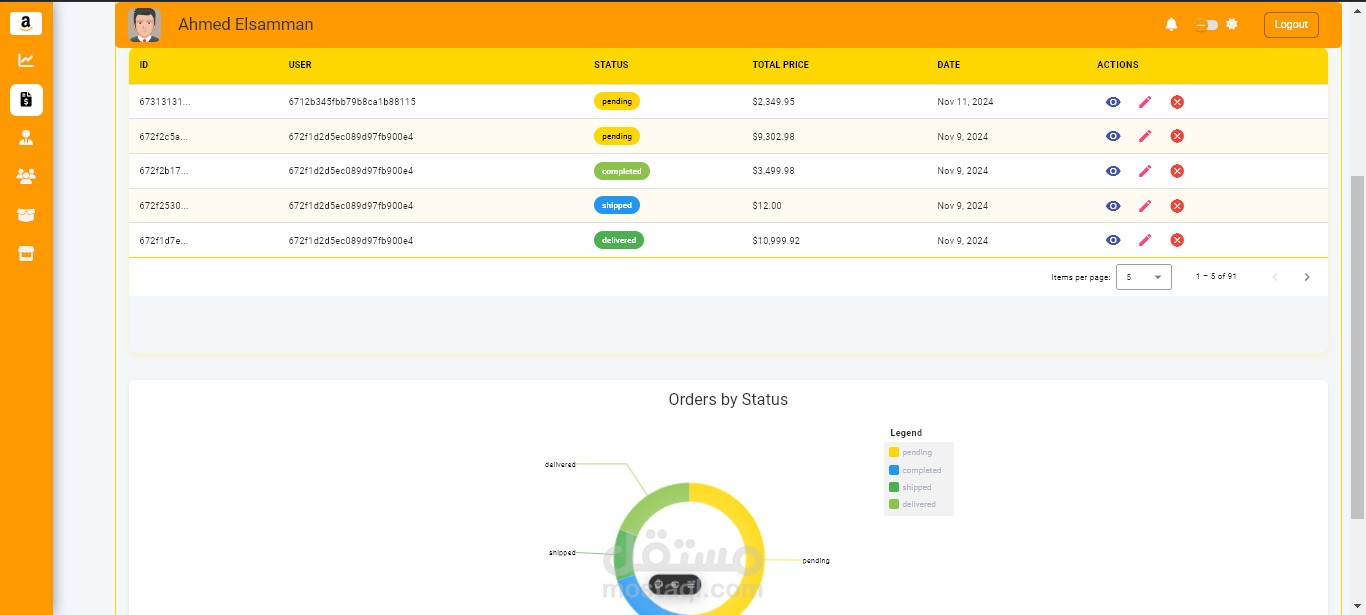Toggle the dark mode switch
This screenshot has height=615, width=1366.
(x=1206, y=24)
